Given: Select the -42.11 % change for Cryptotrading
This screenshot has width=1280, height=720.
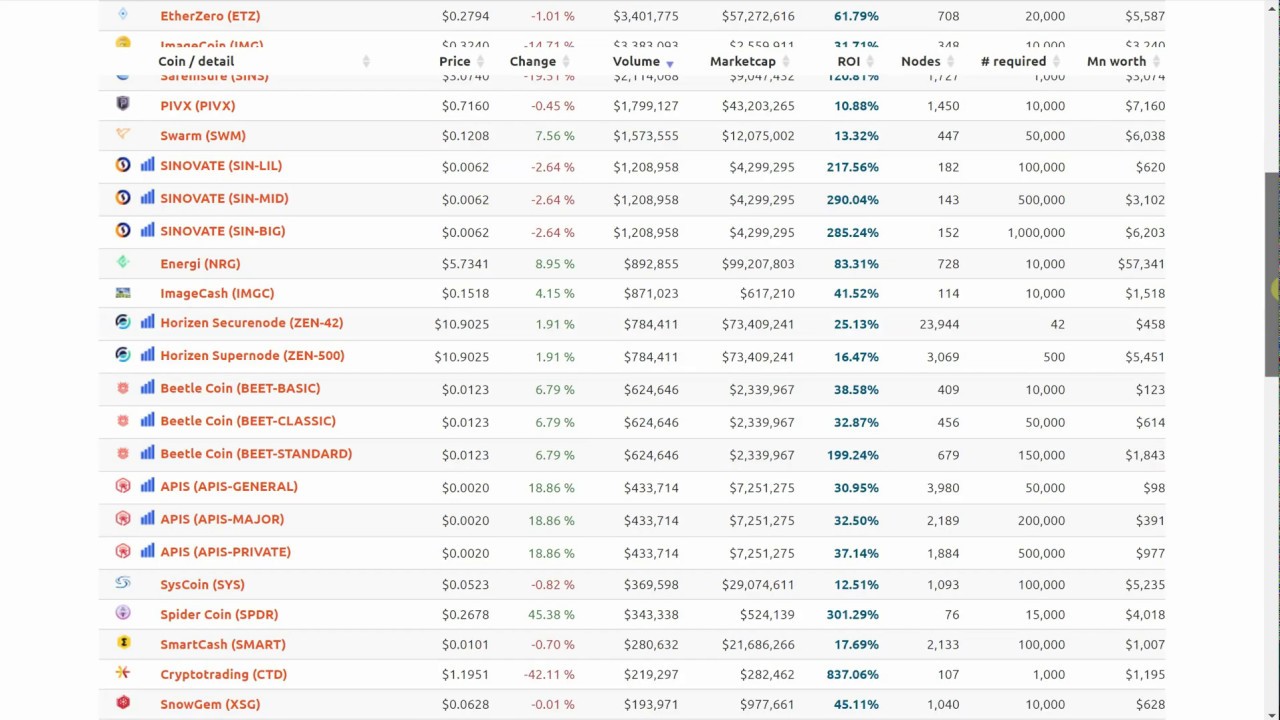Looking at the screenshot, I should [x=549, y=674].
